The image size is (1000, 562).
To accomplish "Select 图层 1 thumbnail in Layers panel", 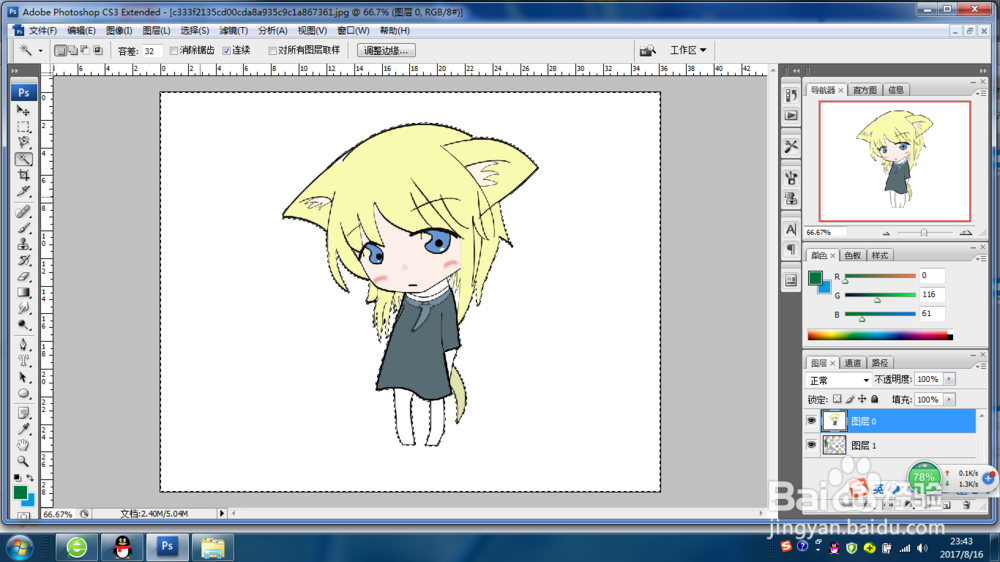I will (x=834, y=445).
